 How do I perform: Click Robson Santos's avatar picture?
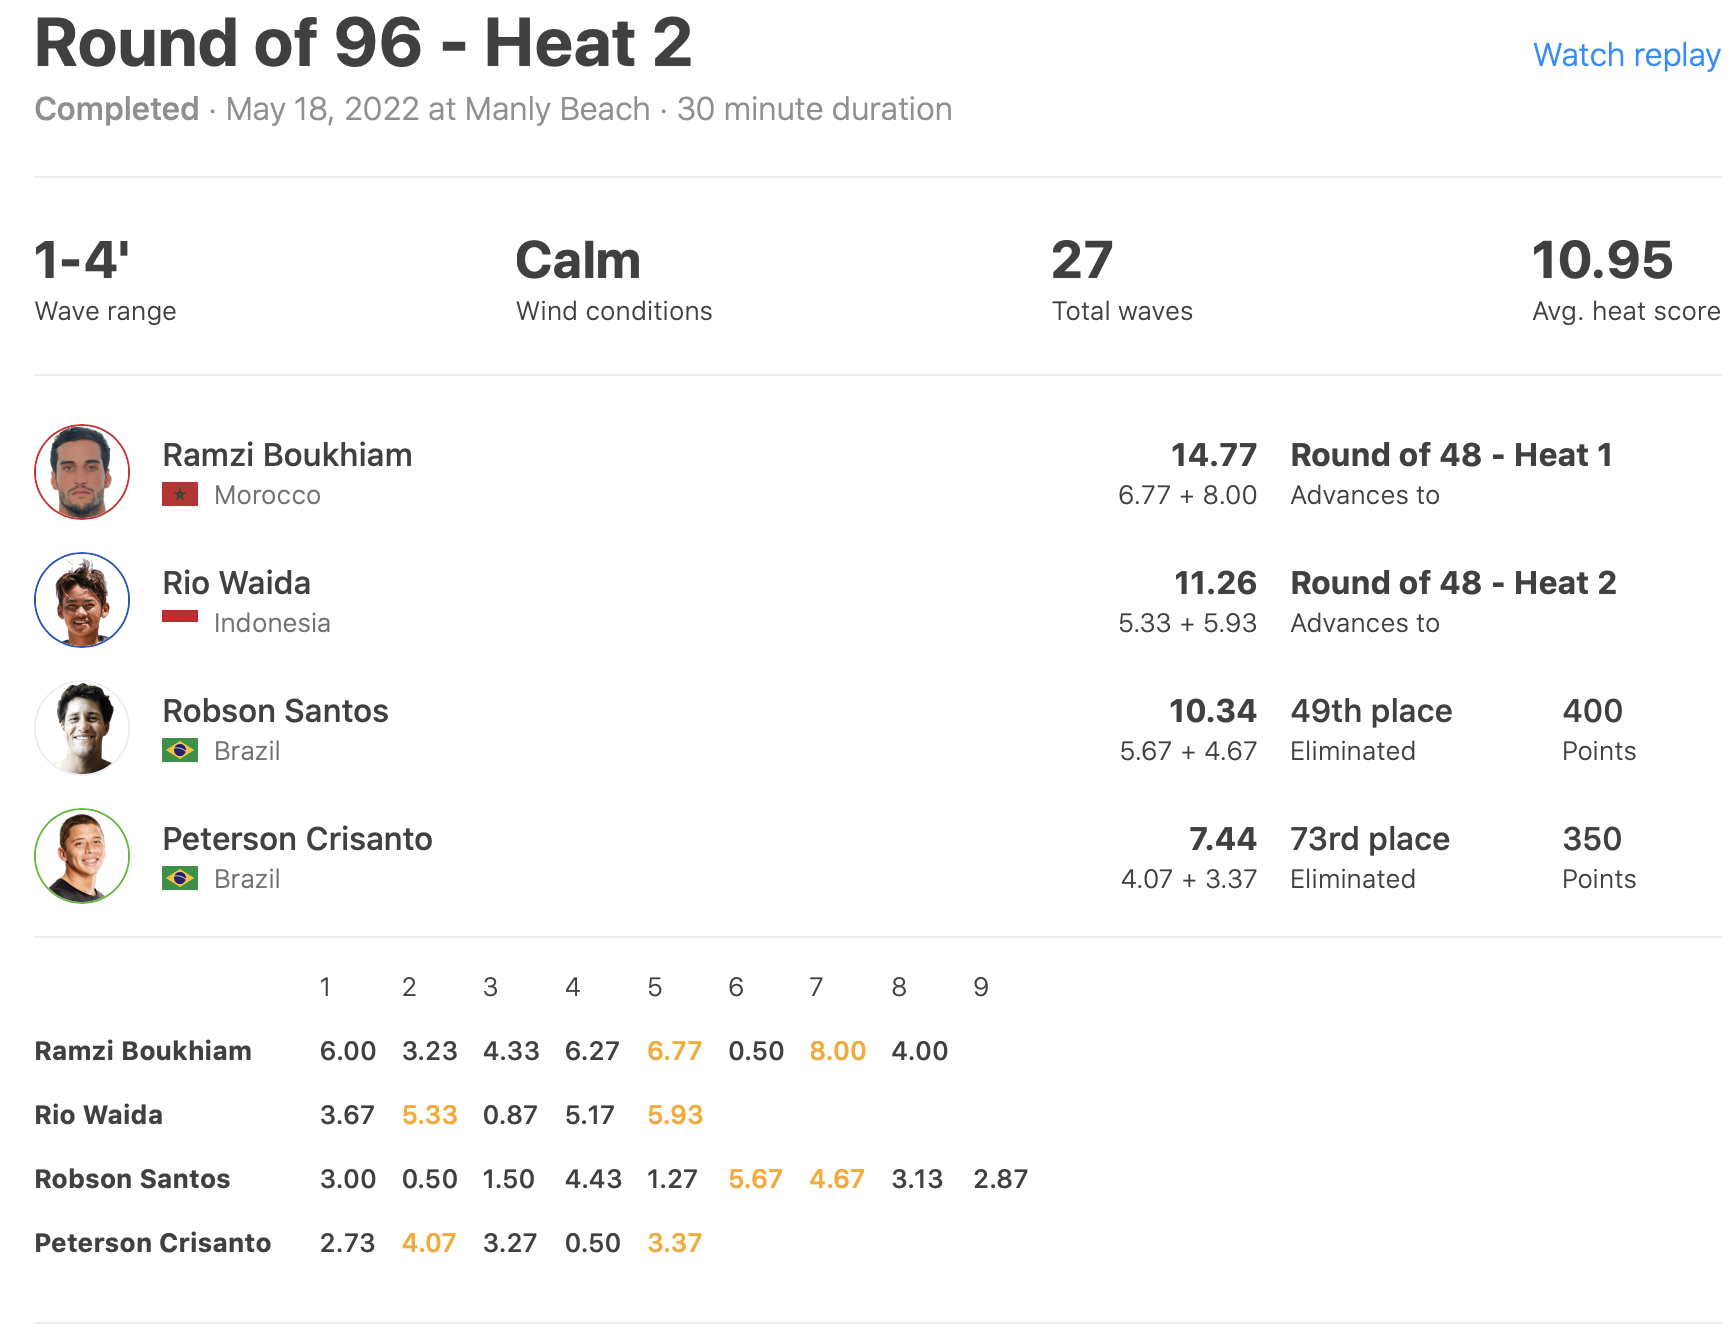click(x=82, y=728)
